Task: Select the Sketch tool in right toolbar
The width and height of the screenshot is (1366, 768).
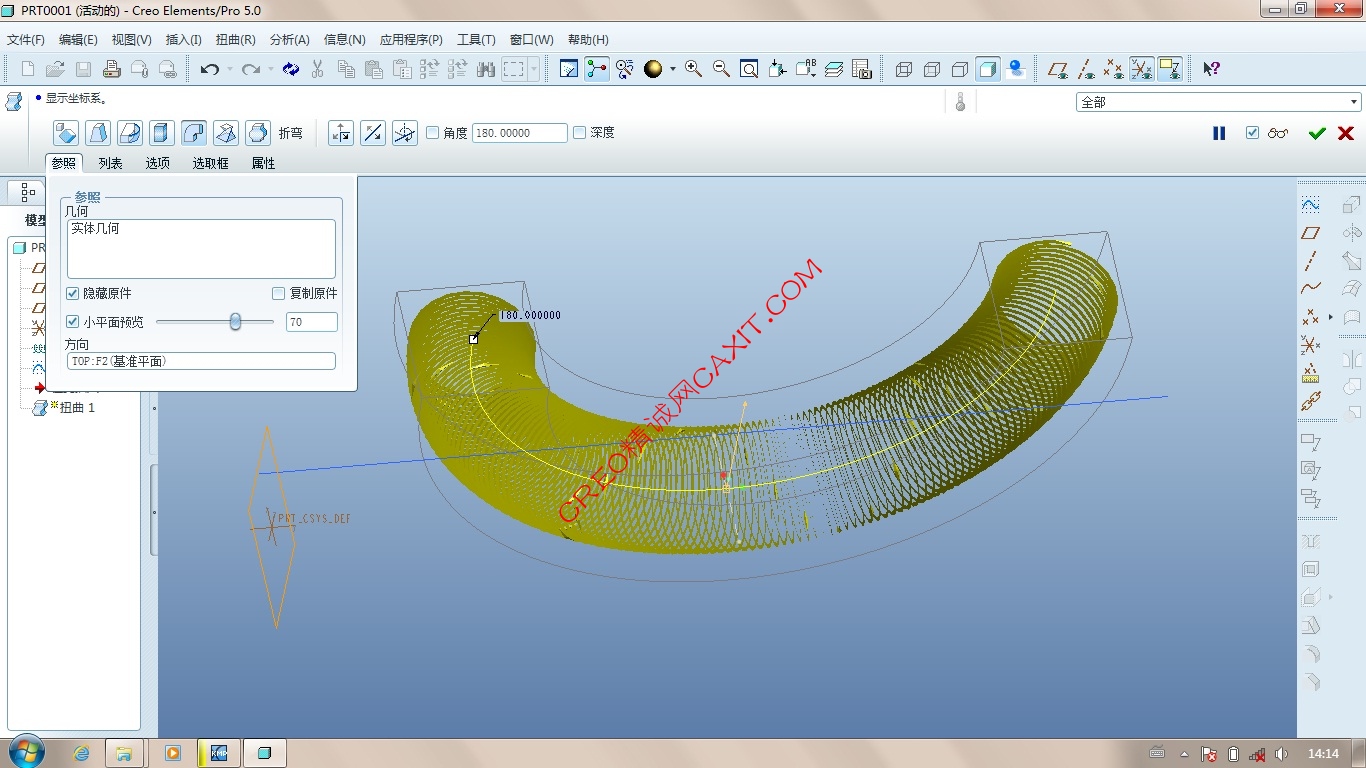Action: click(x=1310, y=204)
